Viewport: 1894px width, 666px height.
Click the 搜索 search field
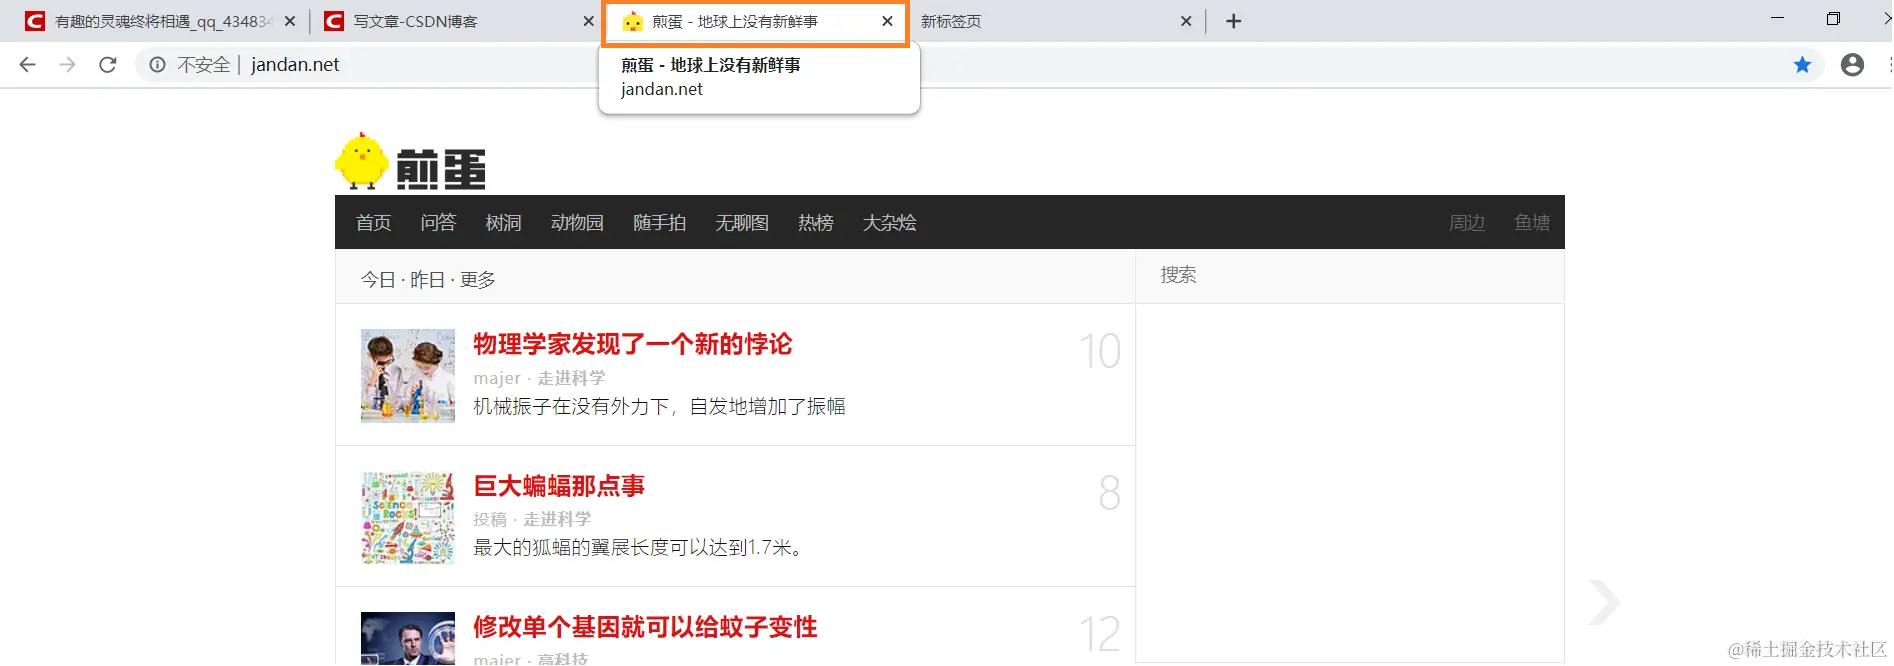(1350, 276)
